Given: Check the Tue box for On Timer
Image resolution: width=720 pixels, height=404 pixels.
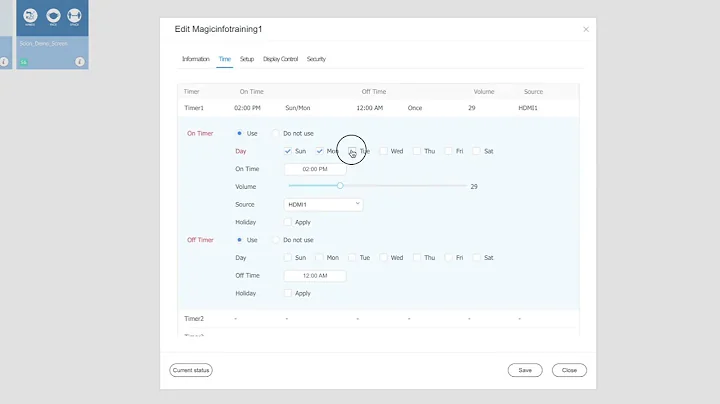Looking at the screenshot, I should (x=353, y=151).
